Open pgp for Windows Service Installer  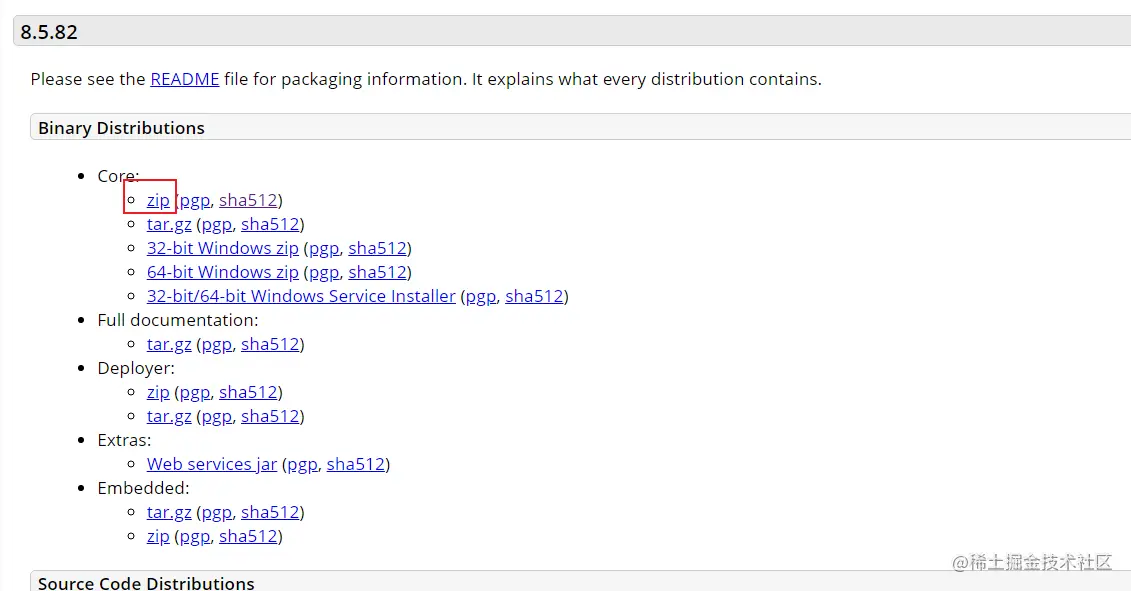pos(481,296)
